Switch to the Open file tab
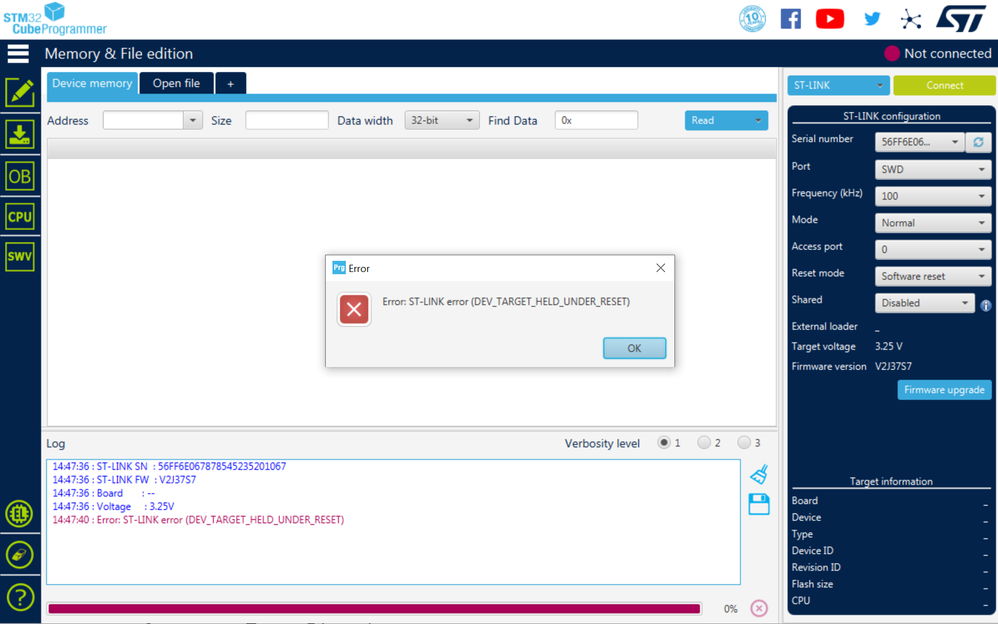998x624 pixels. 176,83
